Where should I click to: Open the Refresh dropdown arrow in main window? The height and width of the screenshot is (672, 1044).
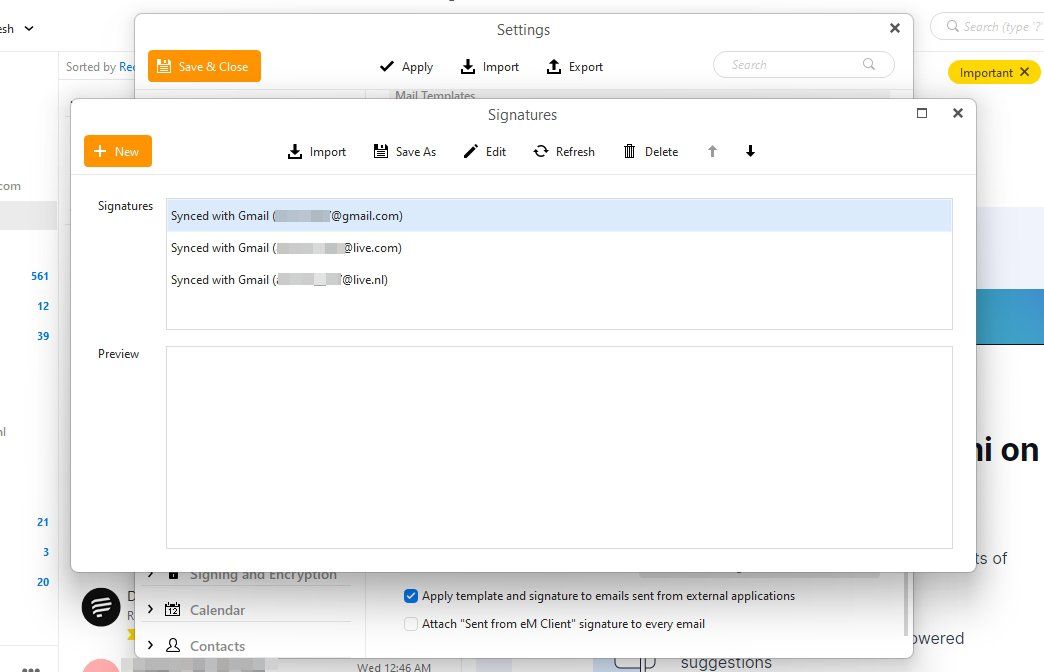[29, 29]
